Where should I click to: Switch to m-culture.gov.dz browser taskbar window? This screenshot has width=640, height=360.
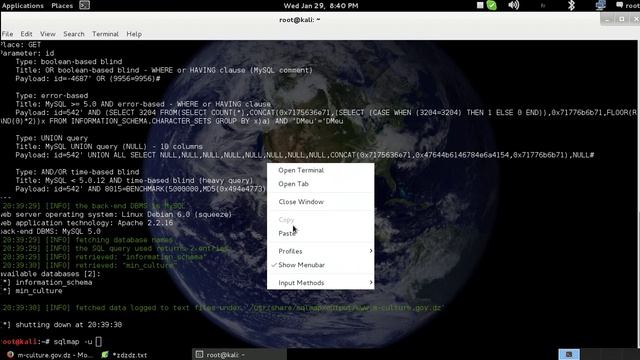coord(50,355)
